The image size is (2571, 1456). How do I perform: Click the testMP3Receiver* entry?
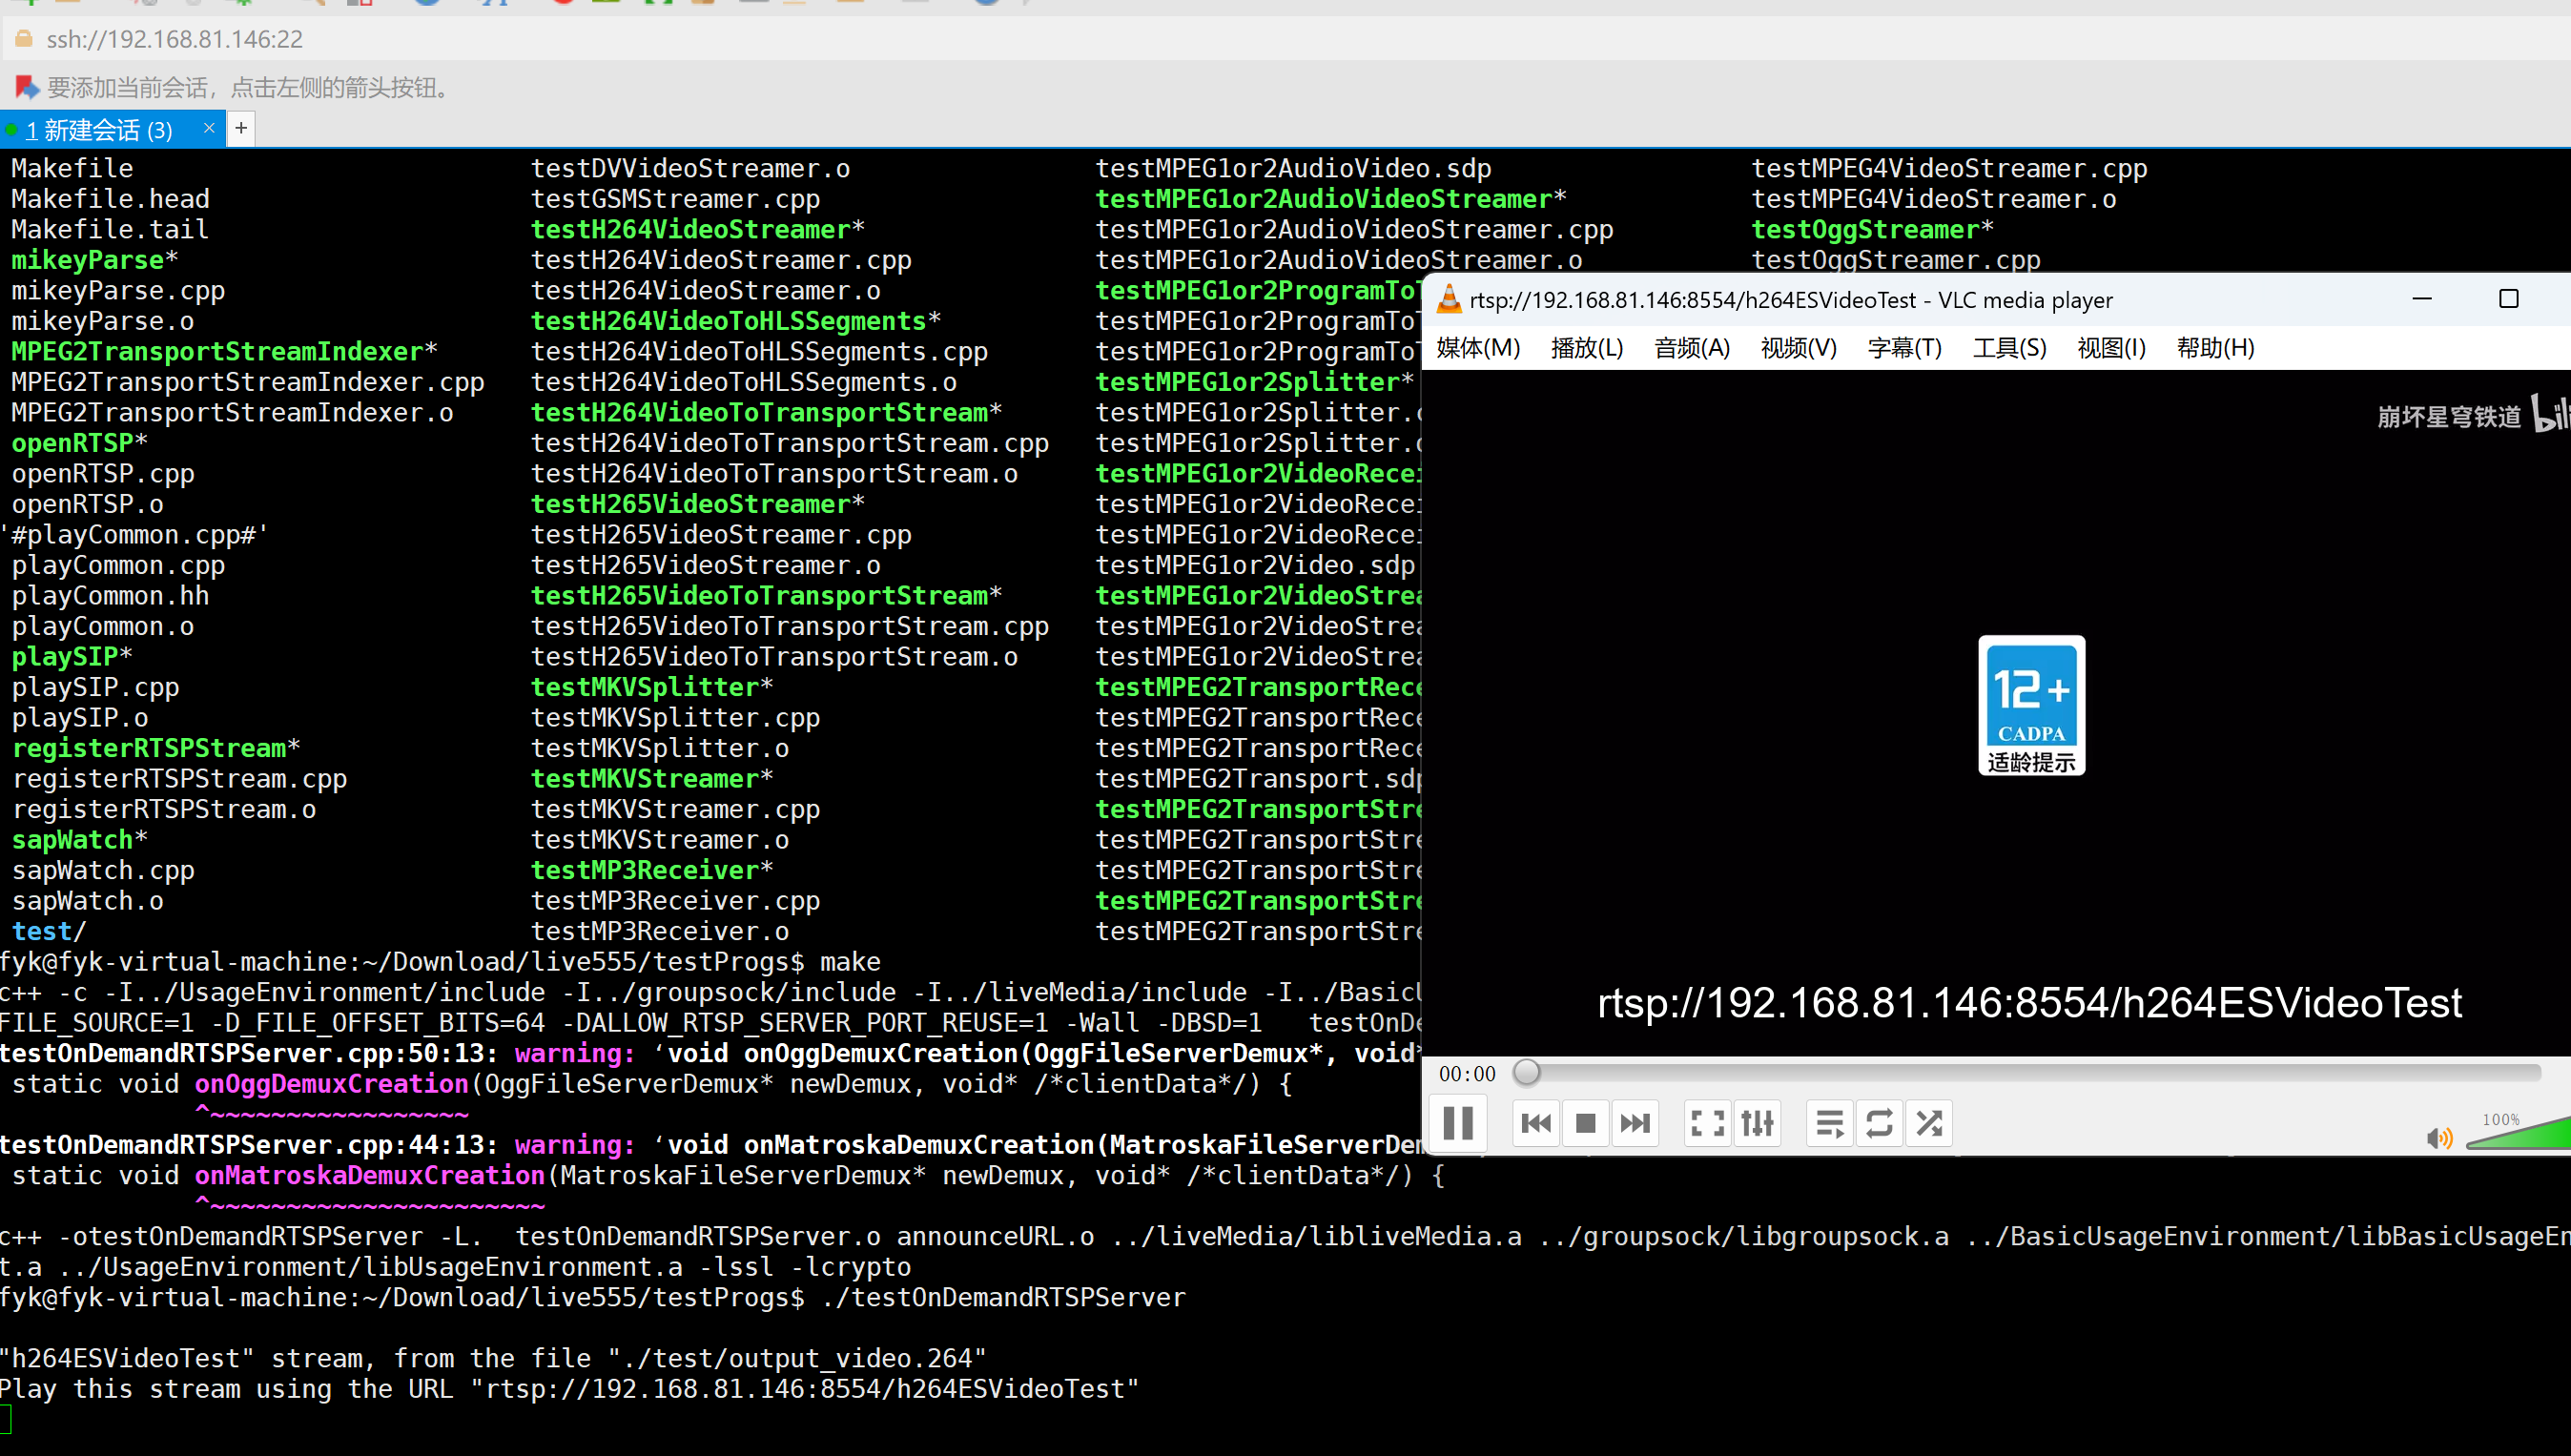652,870
